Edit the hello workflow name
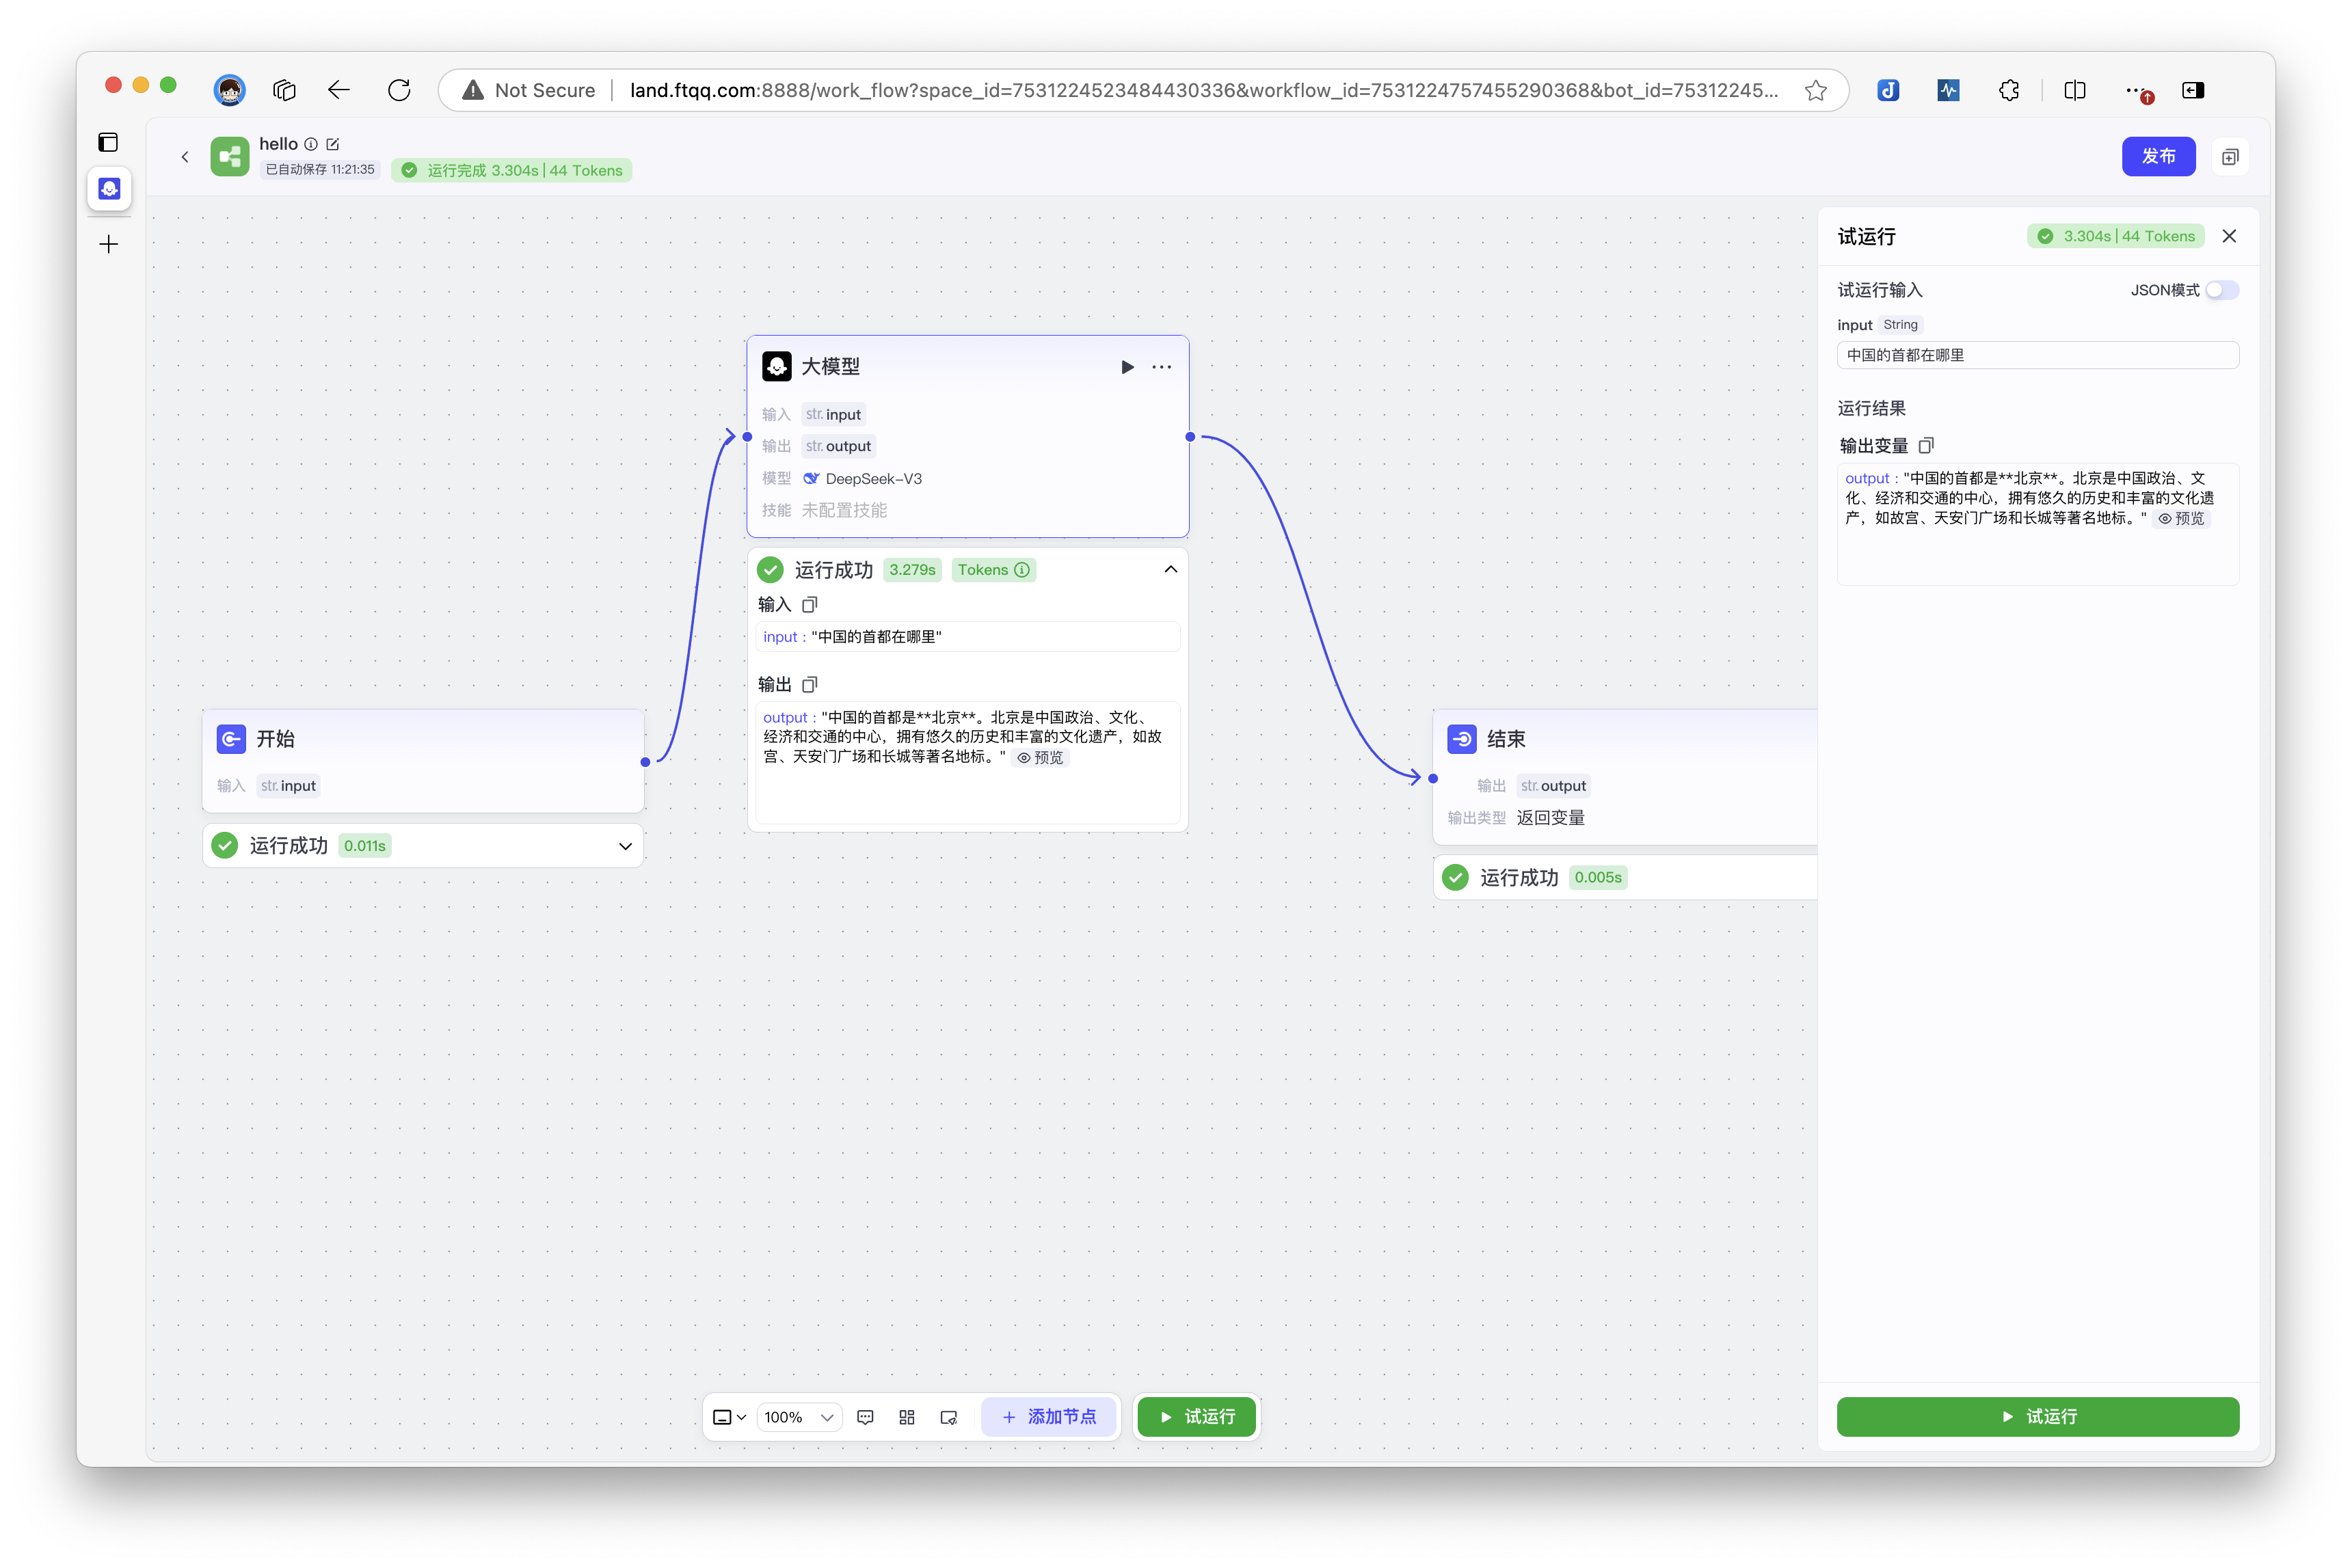The width and height of the screenshot is (2352, 1568). click(333, 144)
